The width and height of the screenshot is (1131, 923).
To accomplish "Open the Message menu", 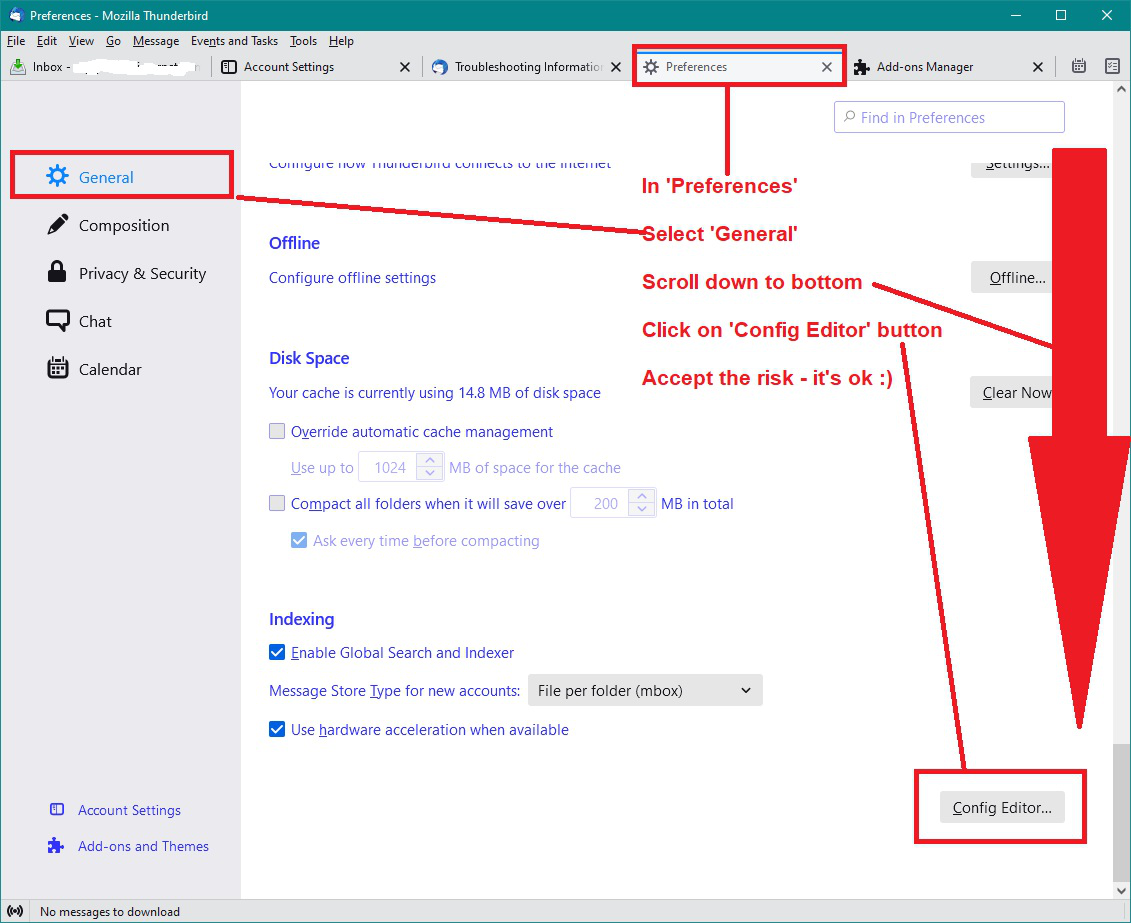I will click(156, 41).
